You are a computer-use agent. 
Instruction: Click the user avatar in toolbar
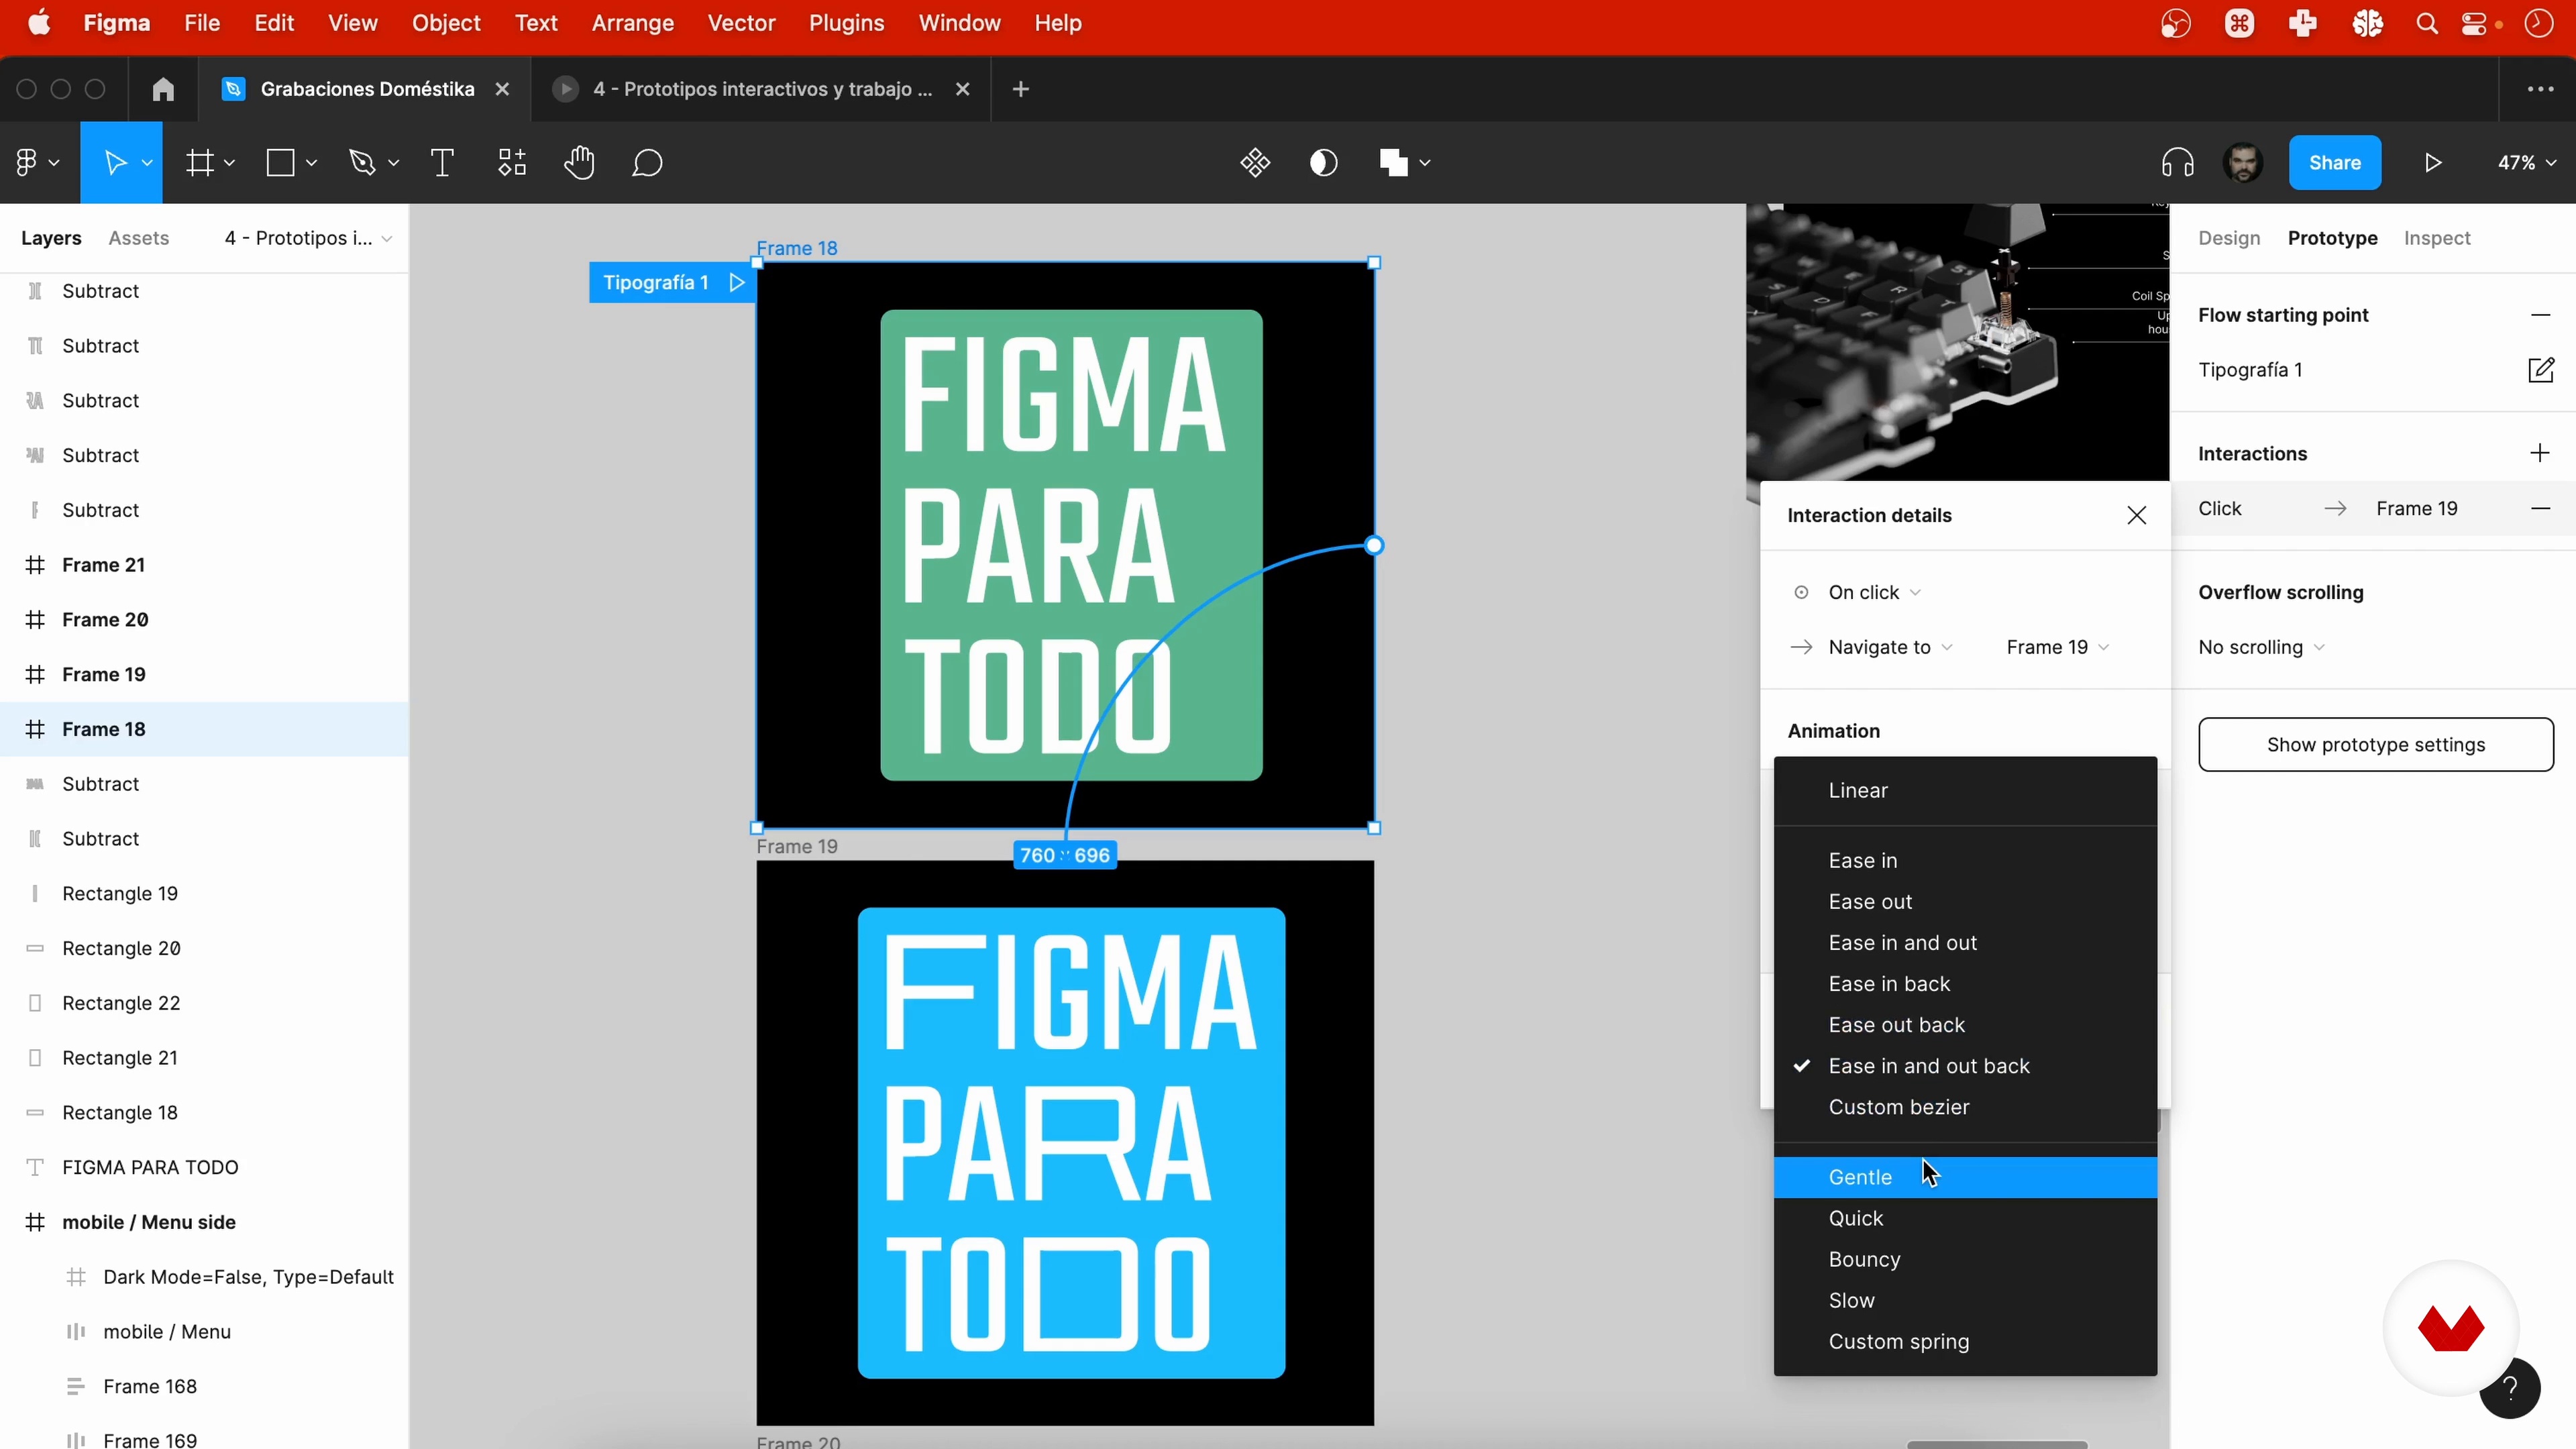tap(2243, 162)
